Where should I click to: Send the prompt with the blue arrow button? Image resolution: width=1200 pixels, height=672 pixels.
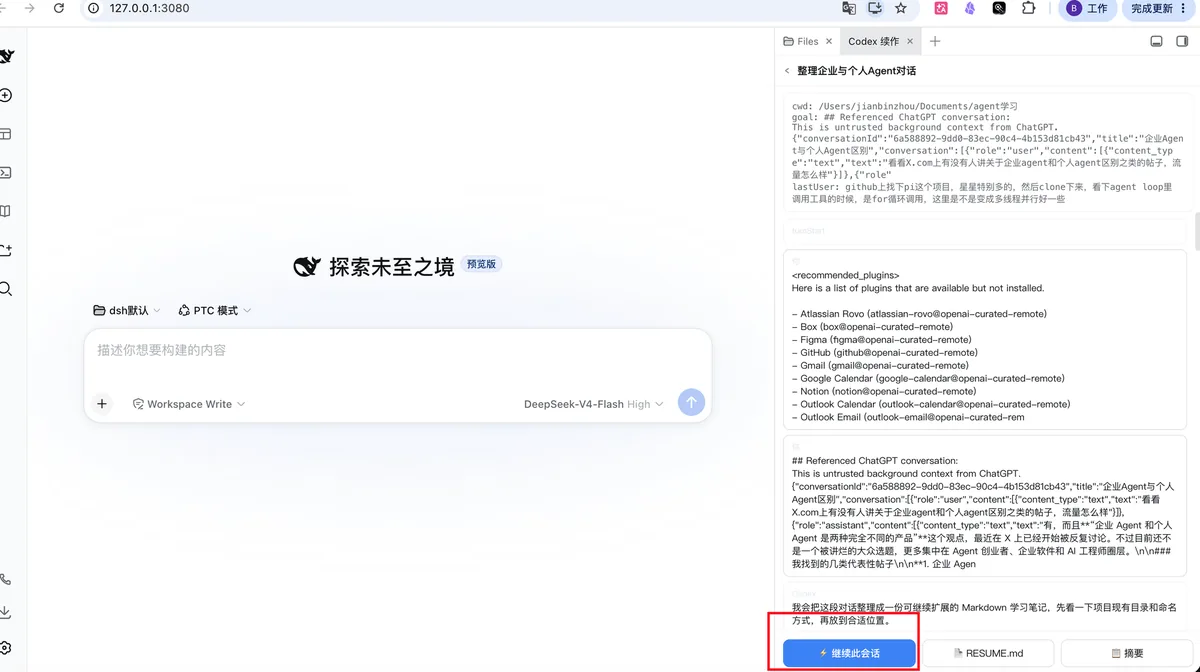[691, 403]
